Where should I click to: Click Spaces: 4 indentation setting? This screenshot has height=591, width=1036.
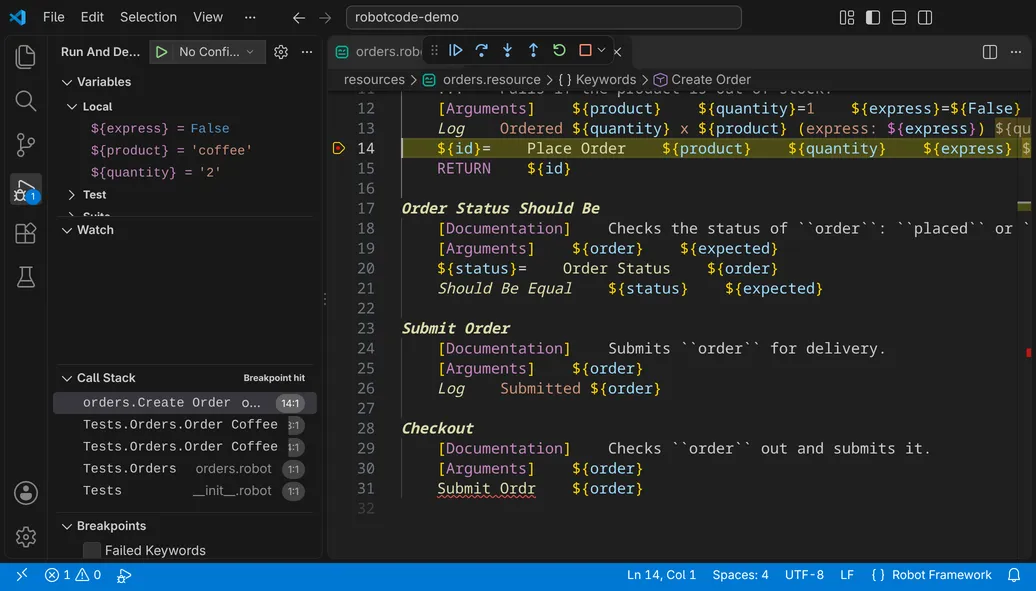(740, 575)
